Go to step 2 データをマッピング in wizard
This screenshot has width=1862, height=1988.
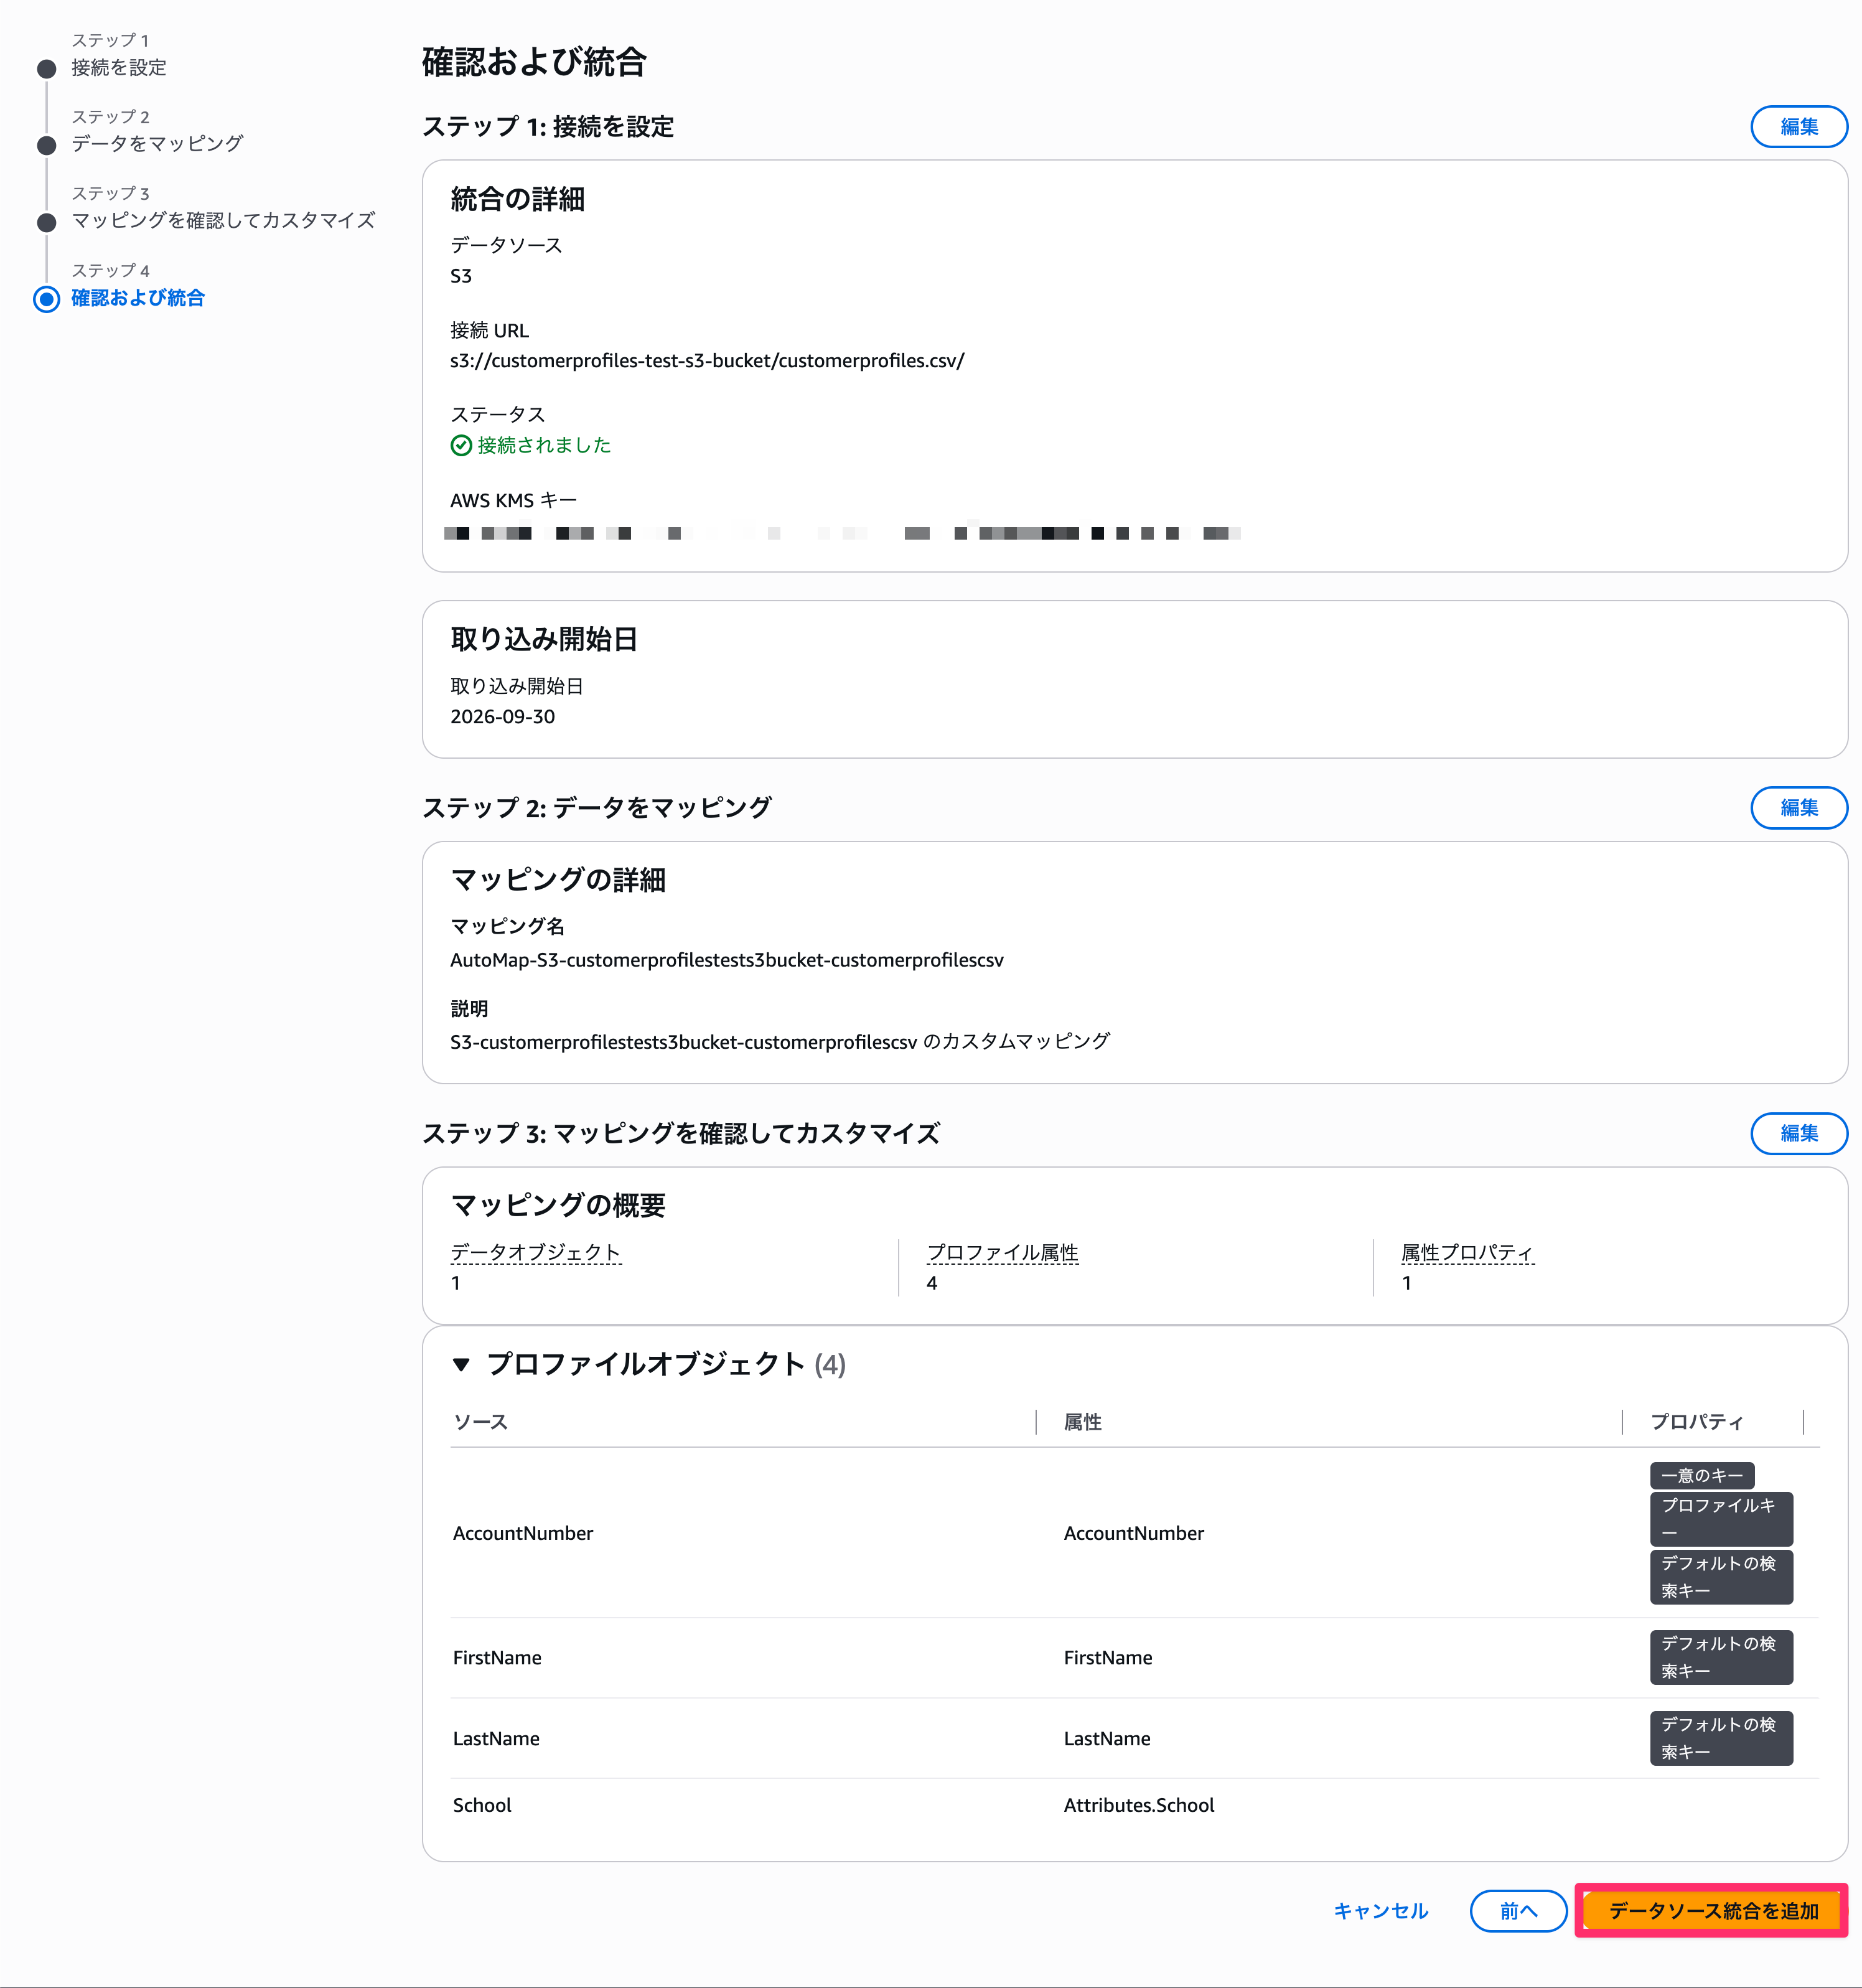point(157,144)
